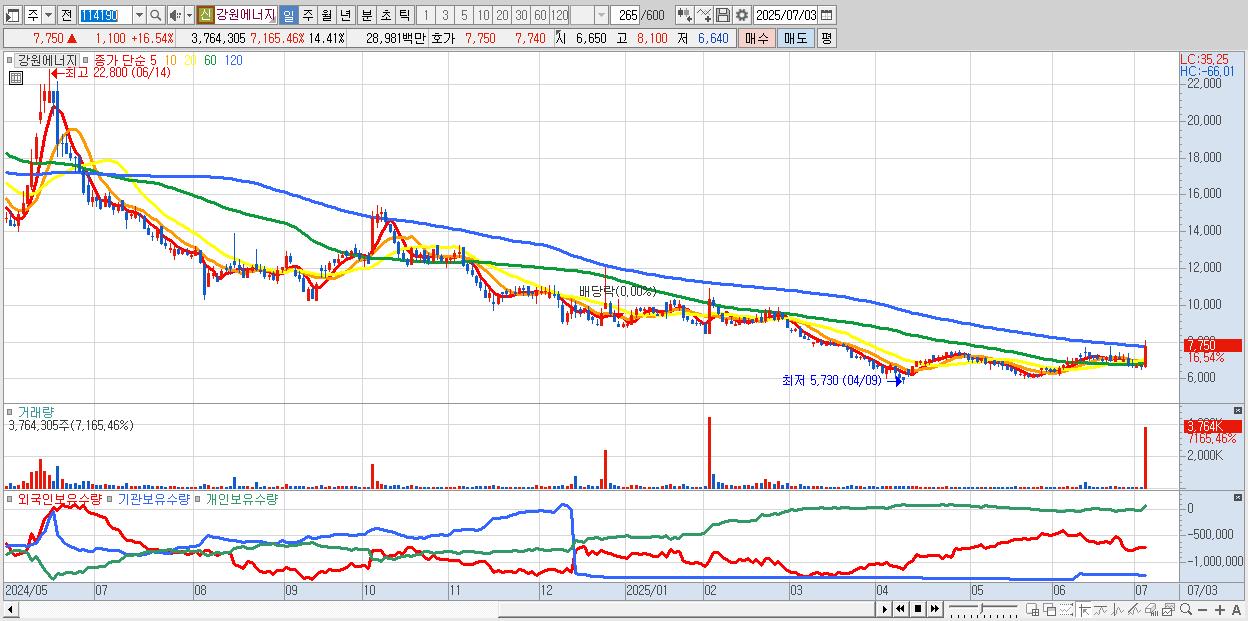Click the overlapping windows icon
This screenshot has height=621, width=1248.
tap(1050, 609)
